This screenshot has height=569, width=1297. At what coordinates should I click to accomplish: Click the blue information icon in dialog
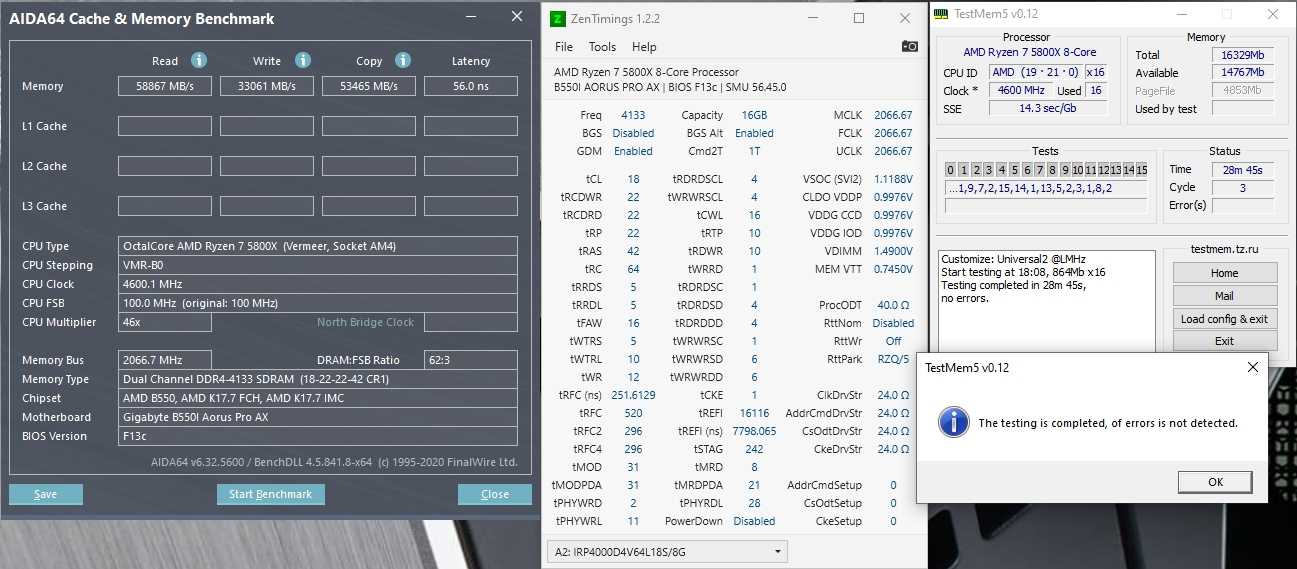pos(953,422)
